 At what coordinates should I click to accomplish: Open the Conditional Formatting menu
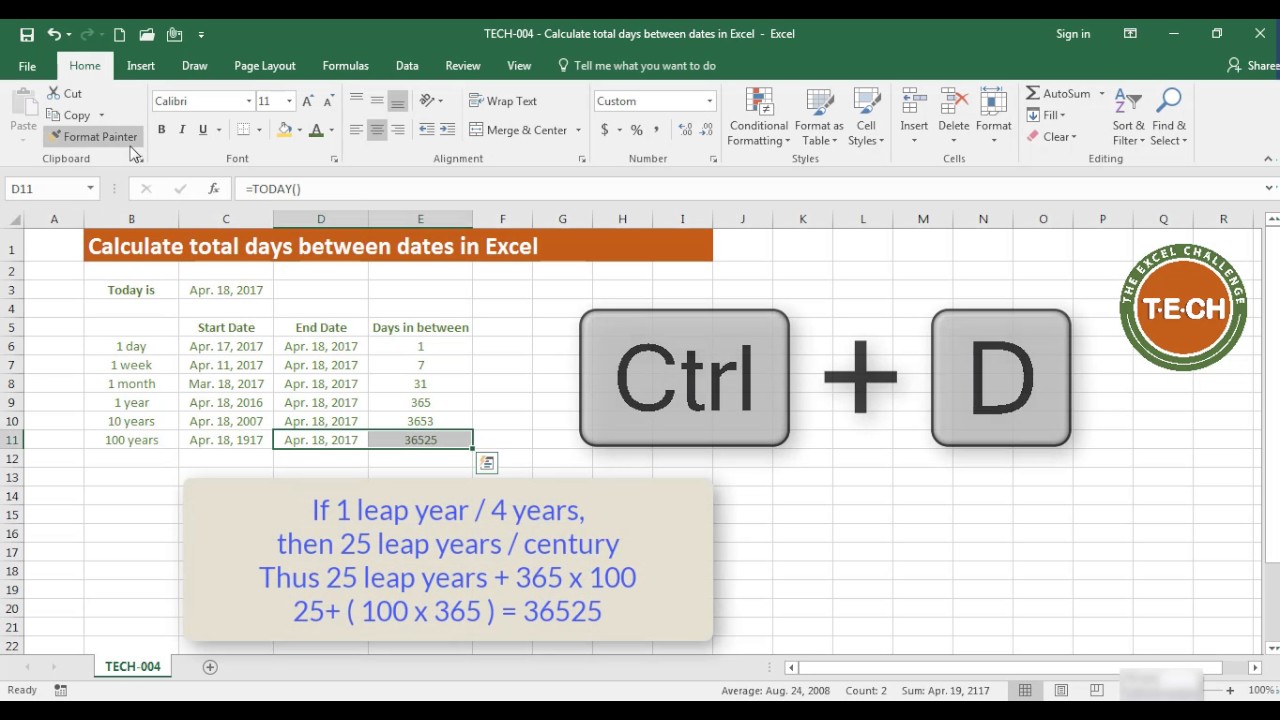point(758,117)
